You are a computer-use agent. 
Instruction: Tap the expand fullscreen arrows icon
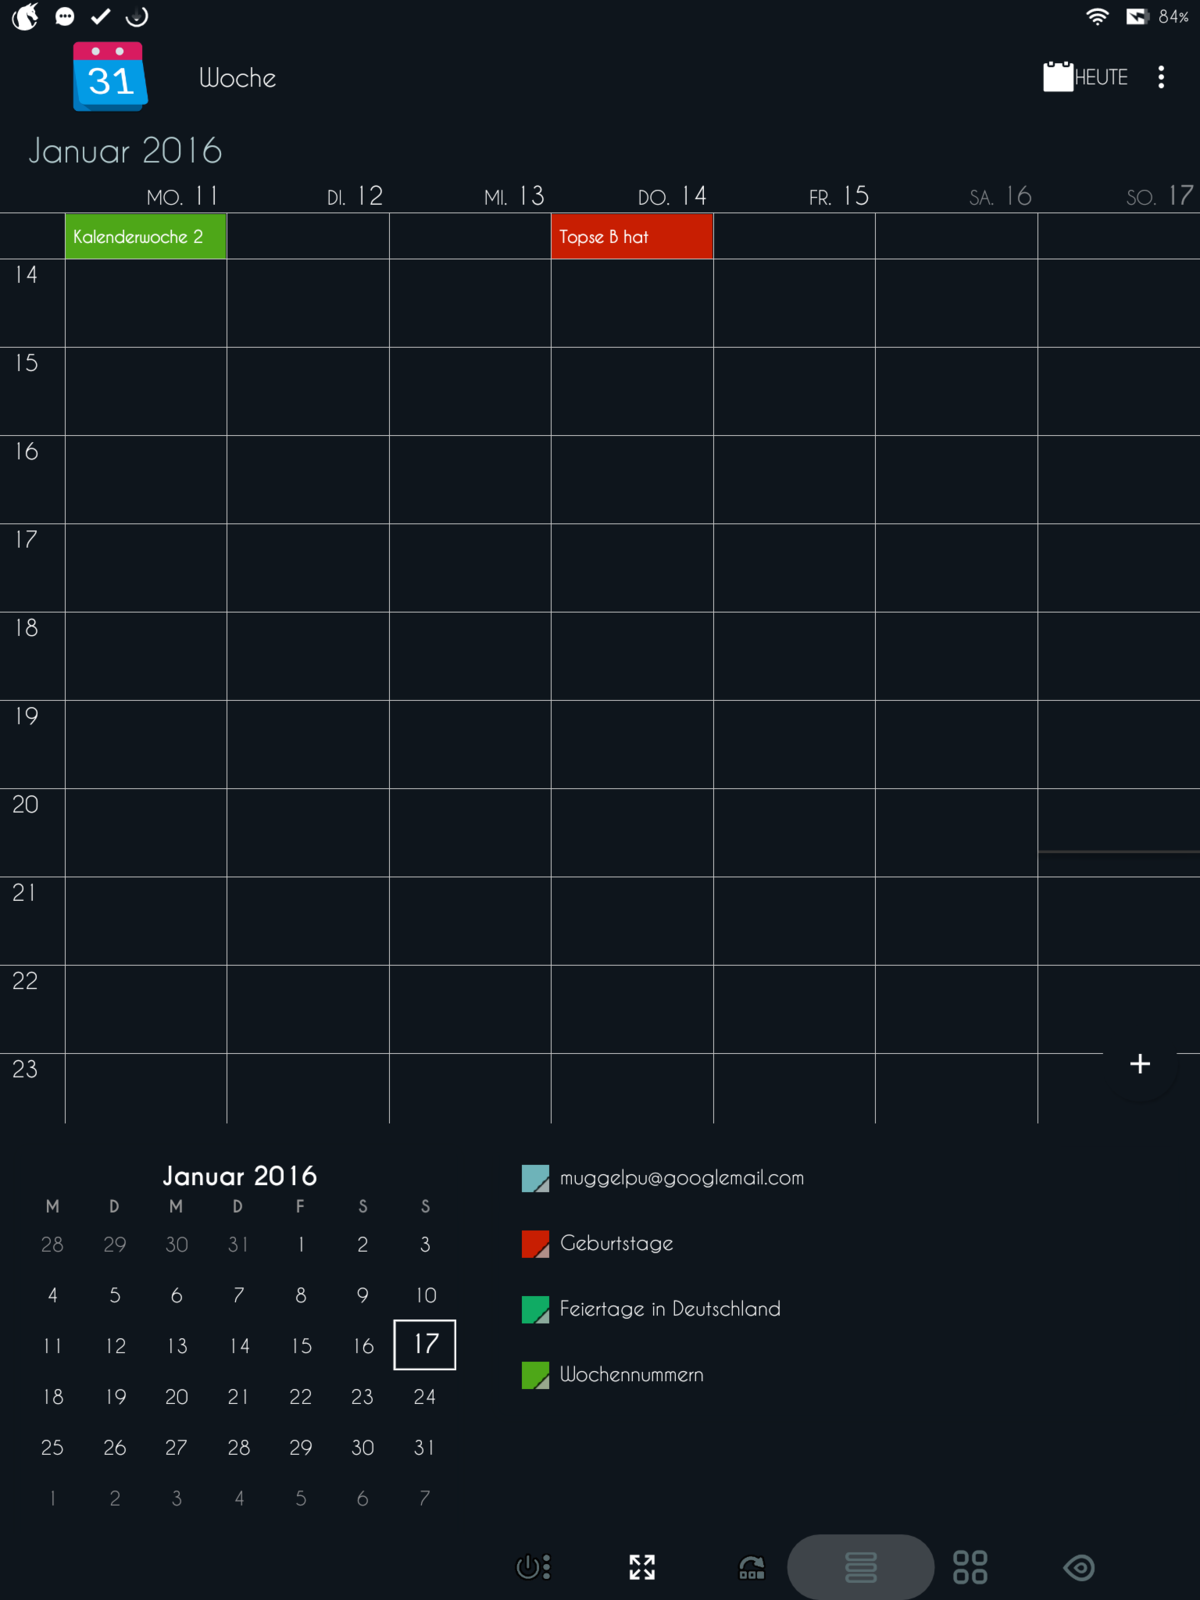coord(642,1567)
